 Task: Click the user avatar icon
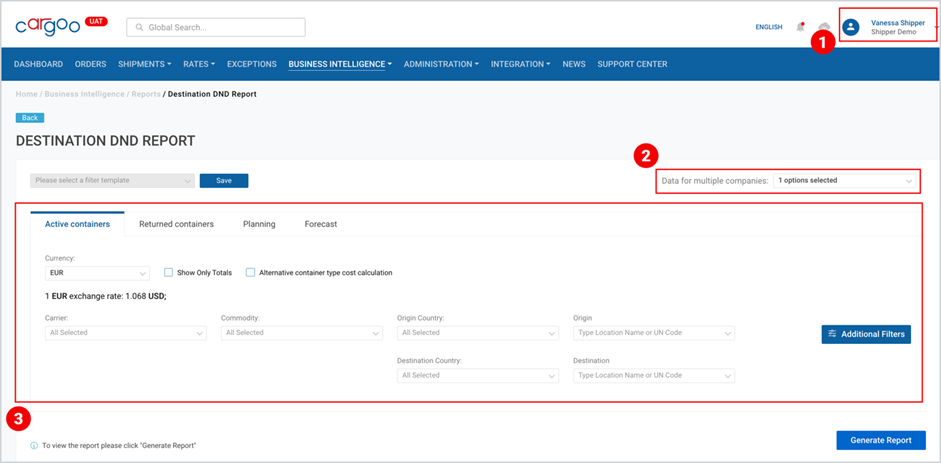850,27
